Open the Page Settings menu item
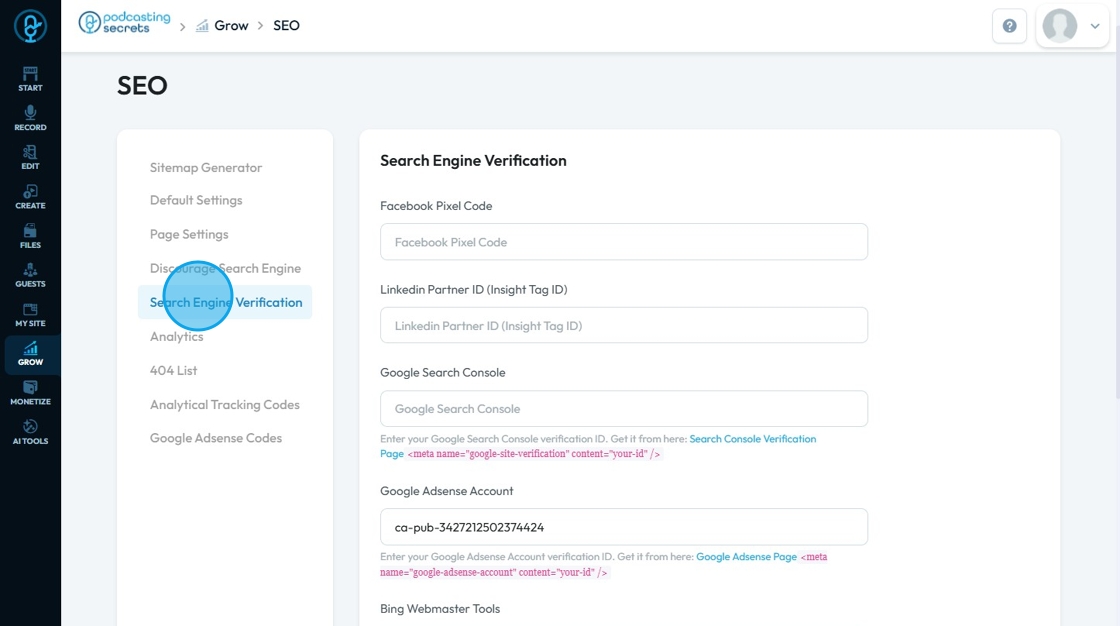Viewport: 1120px width, 626px height. point(189,234)
